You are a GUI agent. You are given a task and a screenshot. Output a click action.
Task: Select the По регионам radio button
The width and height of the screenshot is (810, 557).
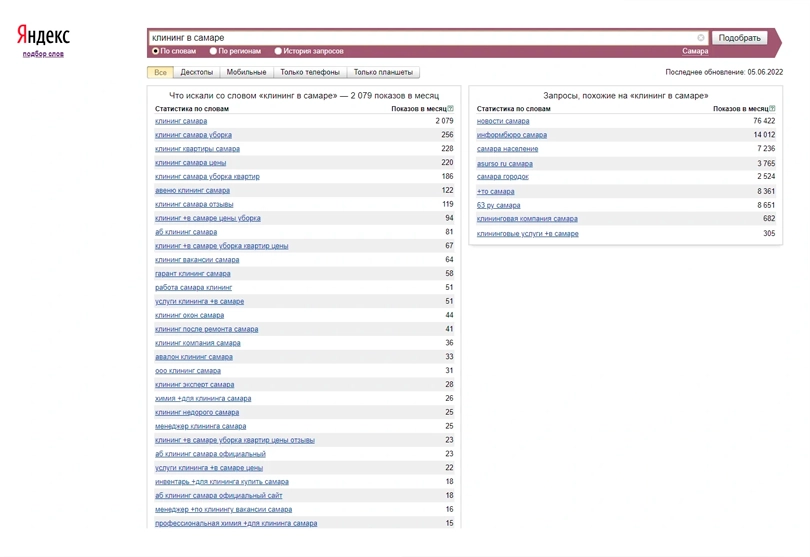(x=213, y=51)
